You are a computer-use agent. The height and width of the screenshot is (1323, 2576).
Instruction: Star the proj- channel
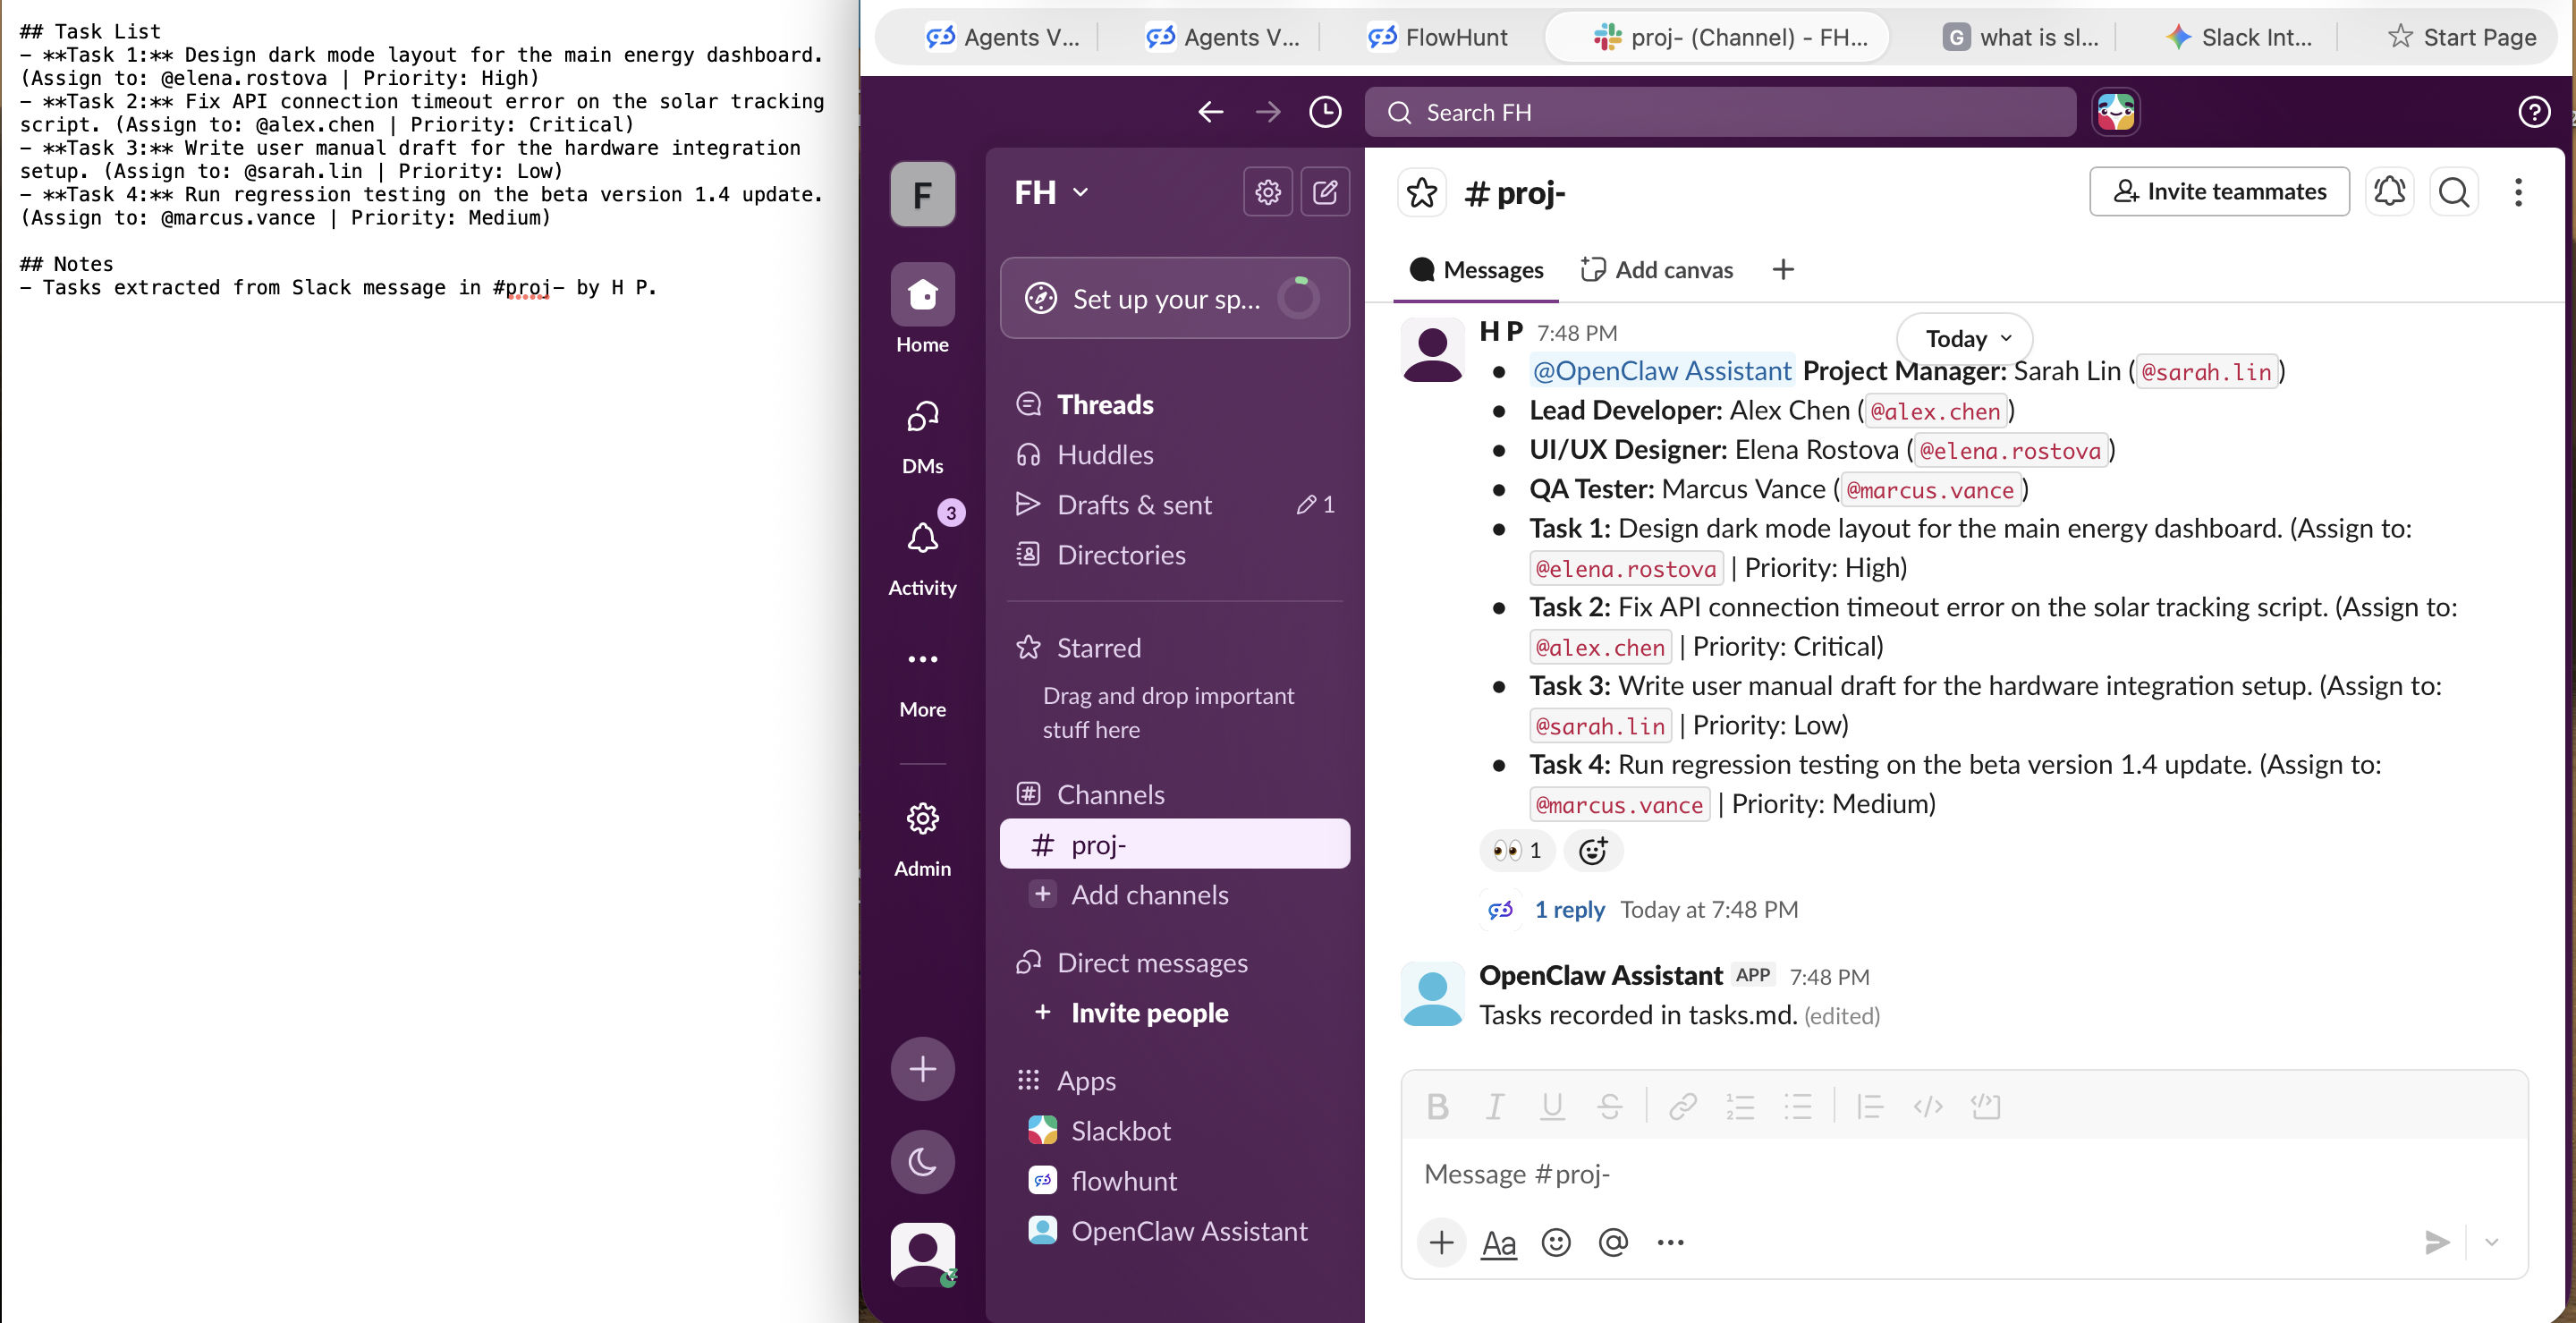[1421, 192]
